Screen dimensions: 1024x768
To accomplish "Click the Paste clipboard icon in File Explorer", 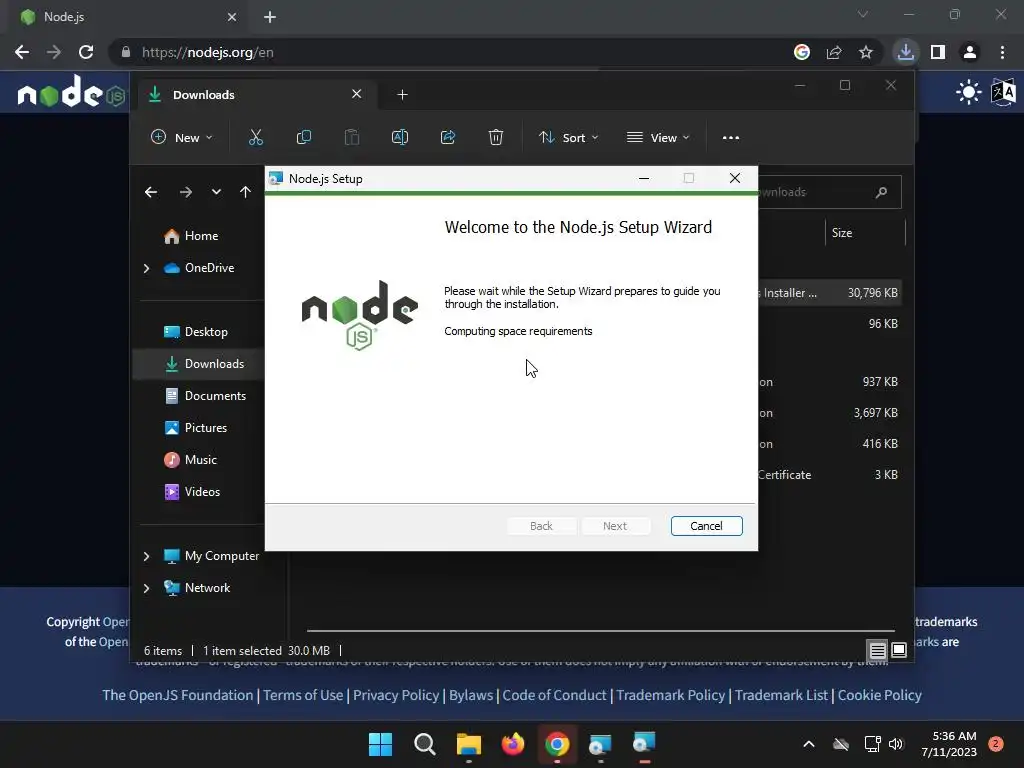I will pyautogui.click(x=352, y=137).
